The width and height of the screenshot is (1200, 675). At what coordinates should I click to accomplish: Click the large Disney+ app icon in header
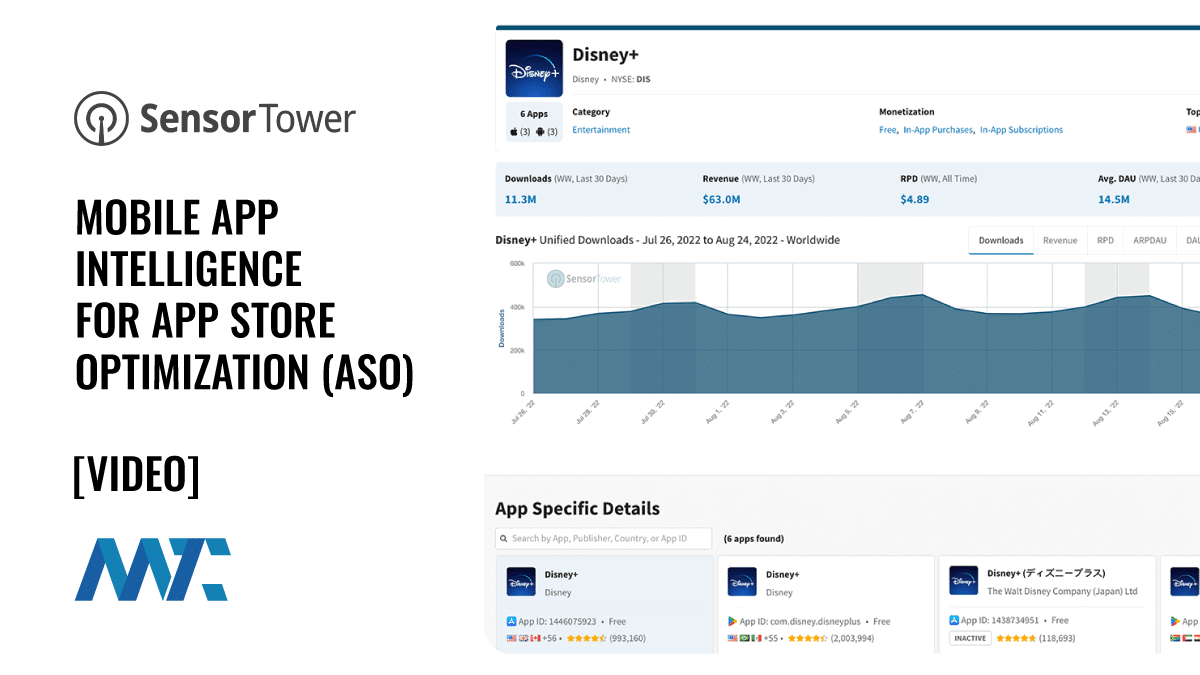(x=534, y=68)
